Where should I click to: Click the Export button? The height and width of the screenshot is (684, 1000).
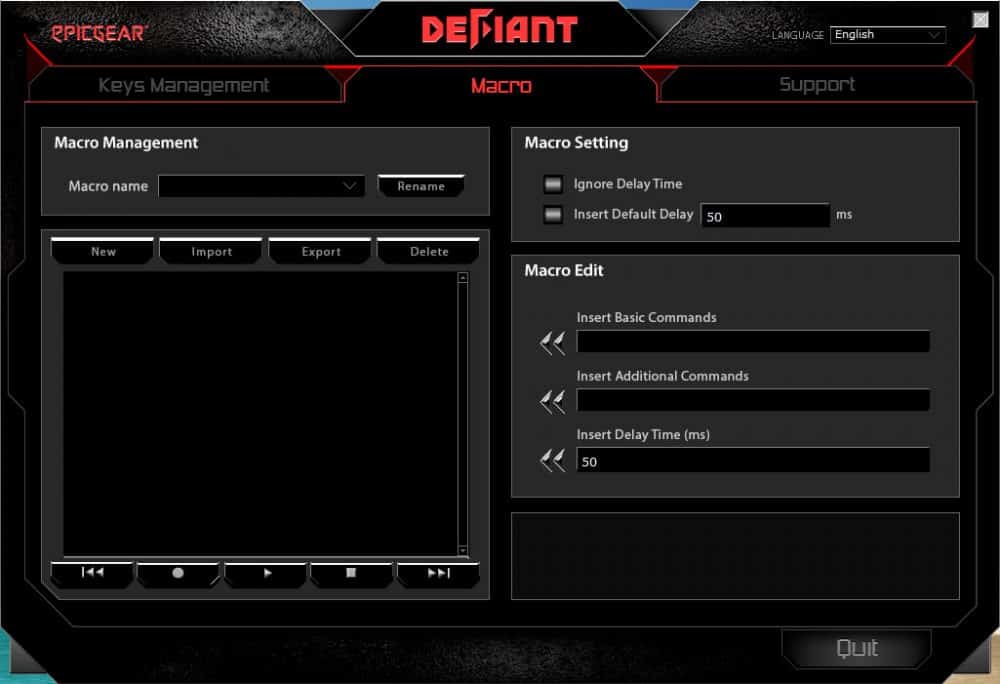point(320,251)
